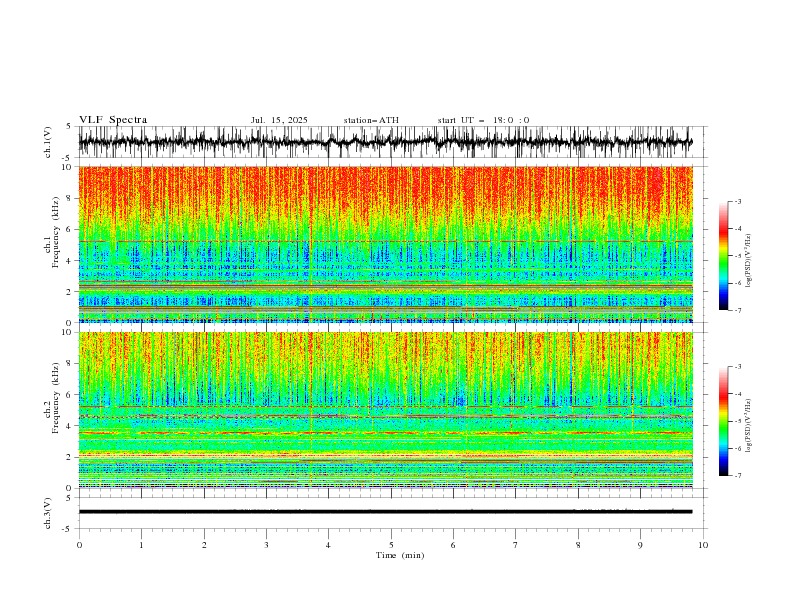
Task: Click the ch.1 "Frequency (kHz)" axis label
Action: (x=56, y=233)
